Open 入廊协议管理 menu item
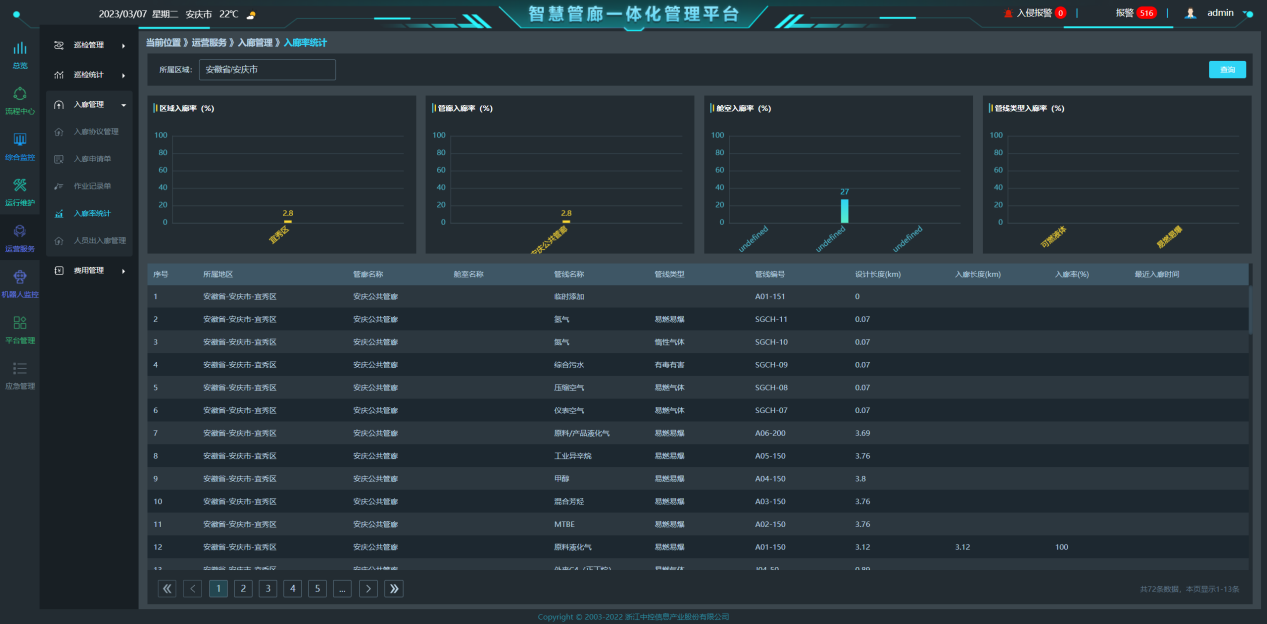Screen dimensions: 1267x624 (96, 132)
